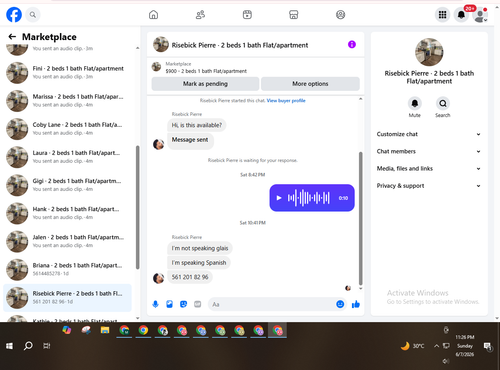Viewport: 500px width, 370px height.
Task: Record a voice clip with microphone icon
Action: (155, 304)
